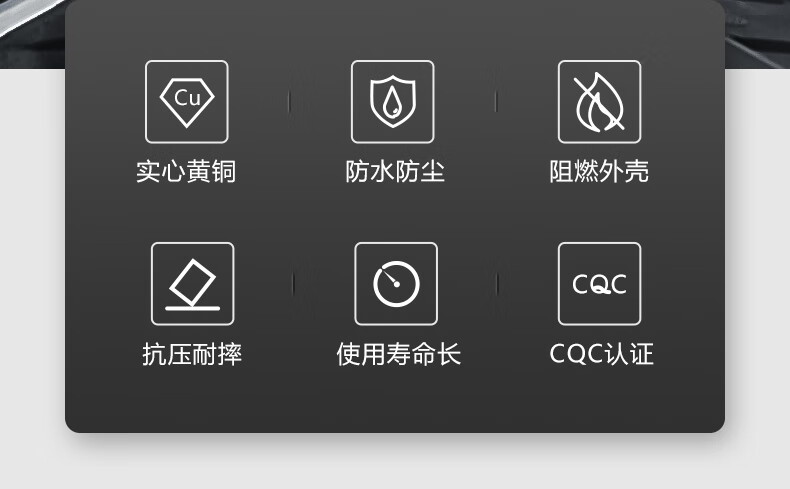Select the 防水防尘 text

pyautogui.click(x=395, y=171)
